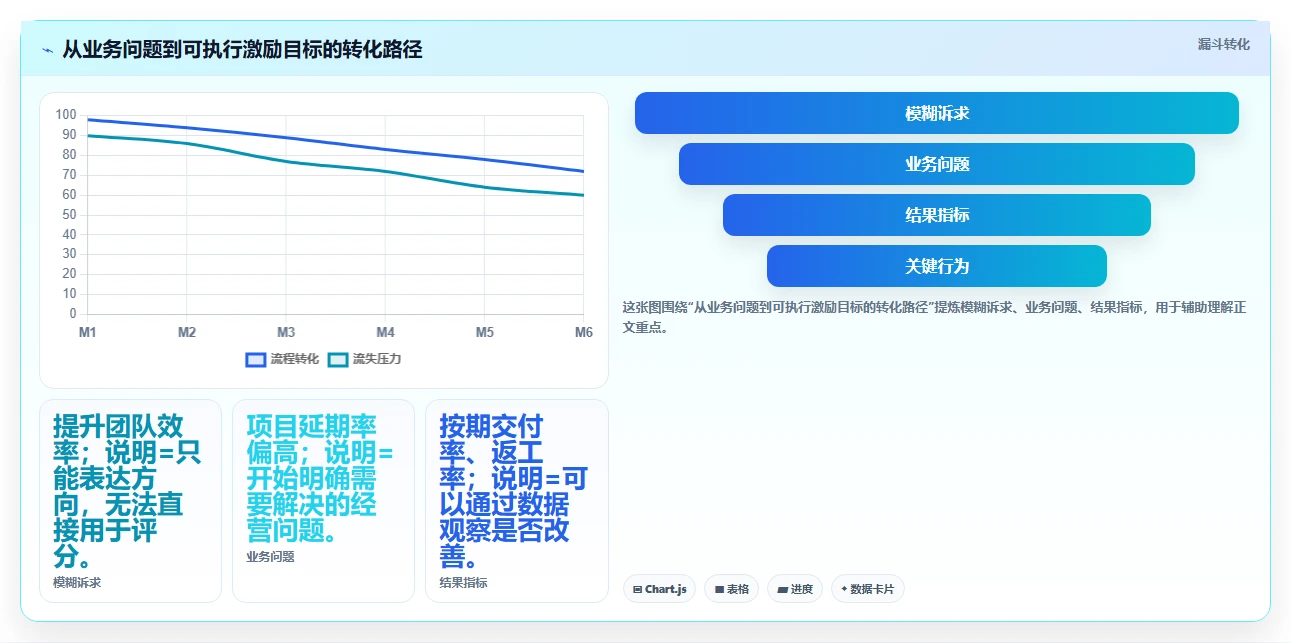1291x643 pixels.
Task: Click the M3 x-axis label
Action: [286, 332]
